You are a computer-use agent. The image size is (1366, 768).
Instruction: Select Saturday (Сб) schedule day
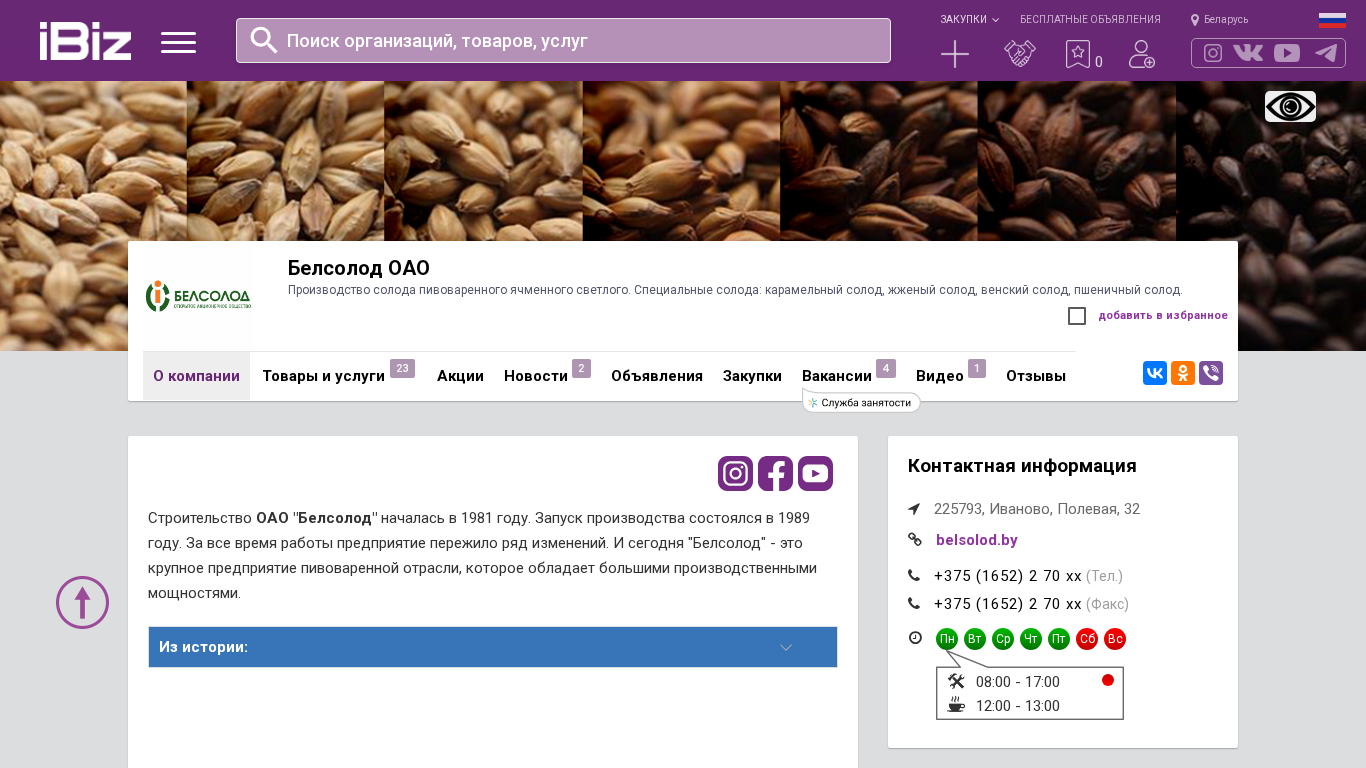click(x=1087, y=639)
